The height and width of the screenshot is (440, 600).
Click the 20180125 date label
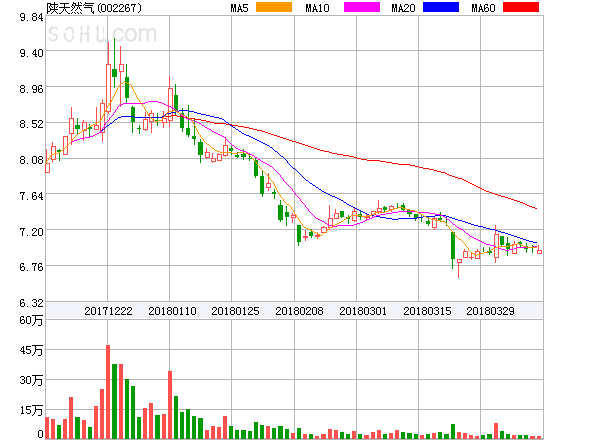pyautogui.click(x=235, y=311)
